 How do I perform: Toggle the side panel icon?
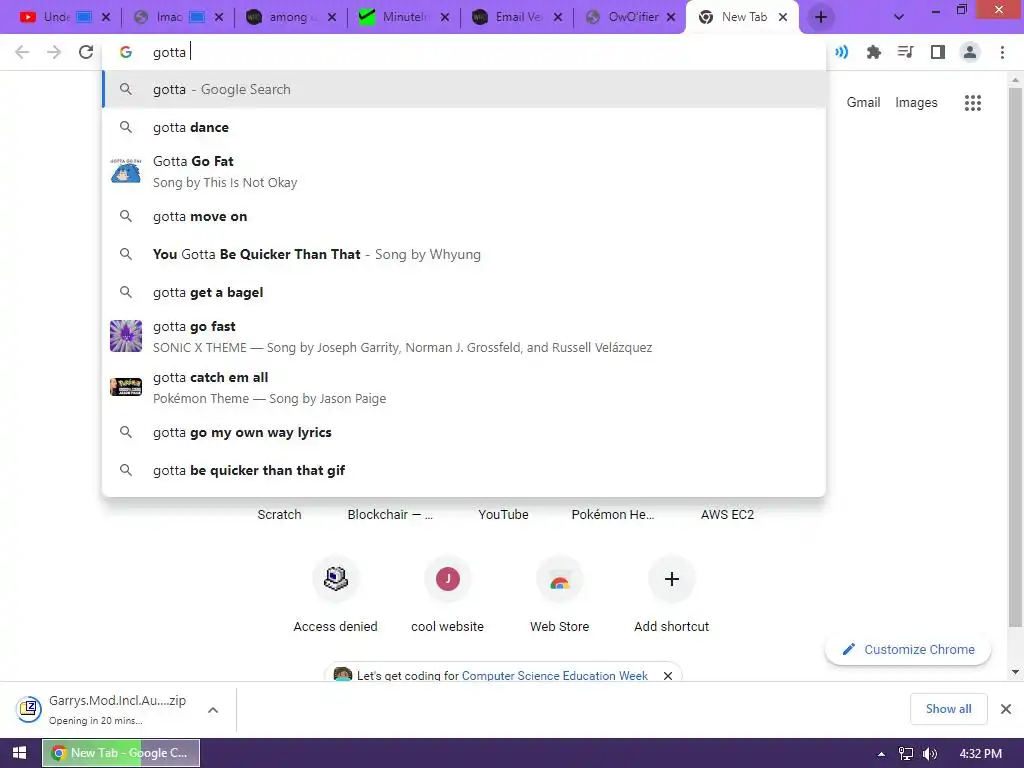(x=938, y=52)
